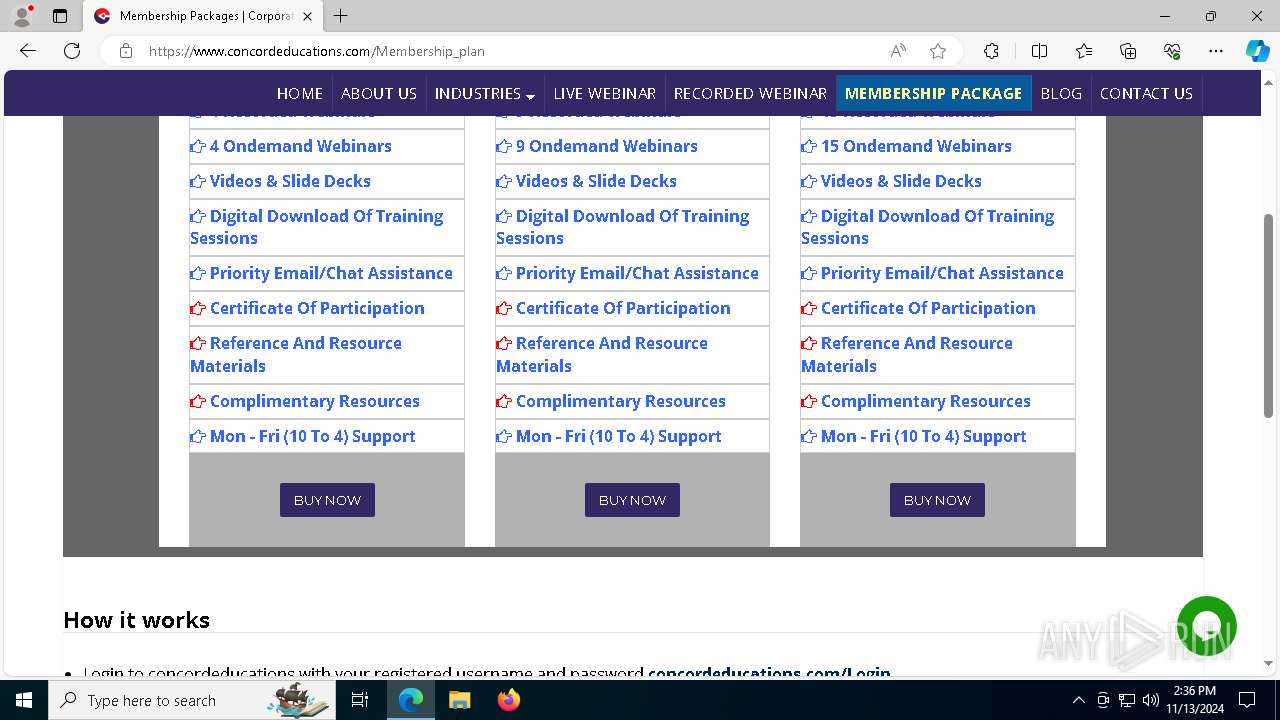Open Favorites list icon
The height and width of the screenshot is (720, 1280).
click(1084, 51)
